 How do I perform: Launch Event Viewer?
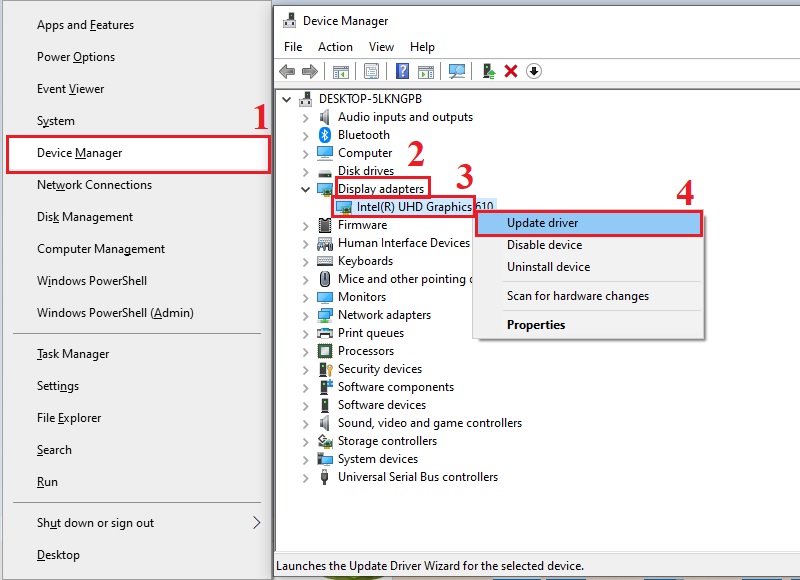[x=138, y=89]
